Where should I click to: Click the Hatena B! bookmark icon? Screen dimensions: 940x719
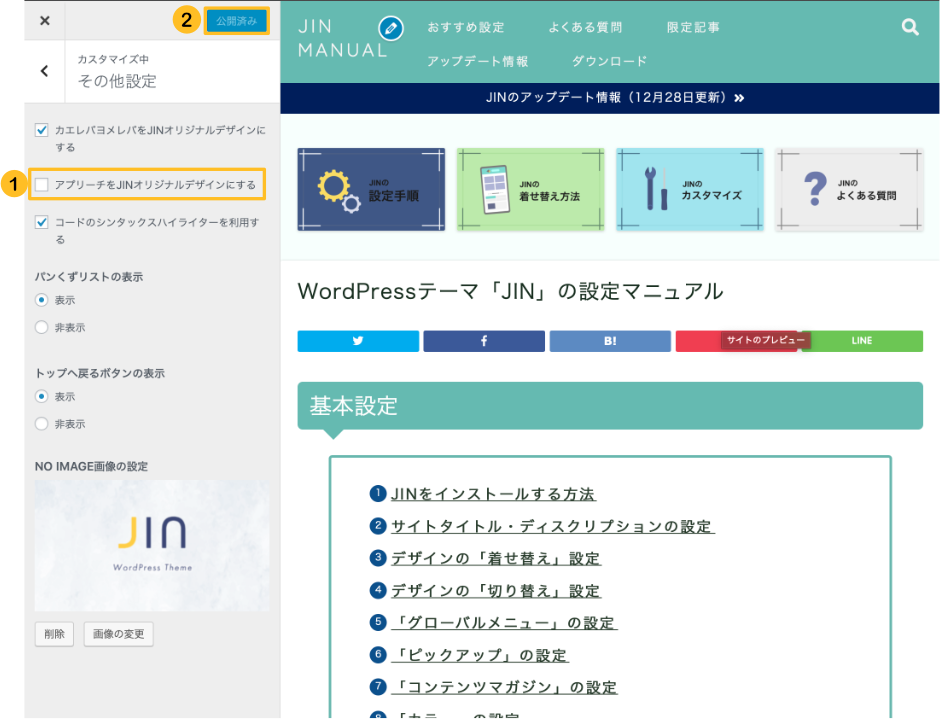(610, 340)
